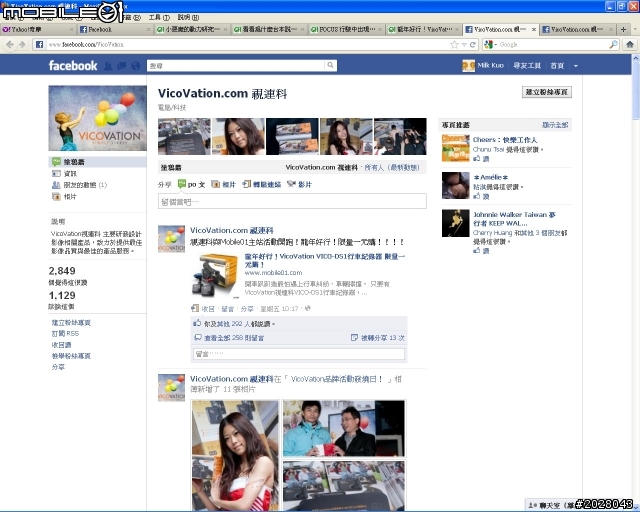Viewport: 640px width, 512px height.
Task: Select 塗鴉牆 in left sidebar
Action: coord(97,162)
